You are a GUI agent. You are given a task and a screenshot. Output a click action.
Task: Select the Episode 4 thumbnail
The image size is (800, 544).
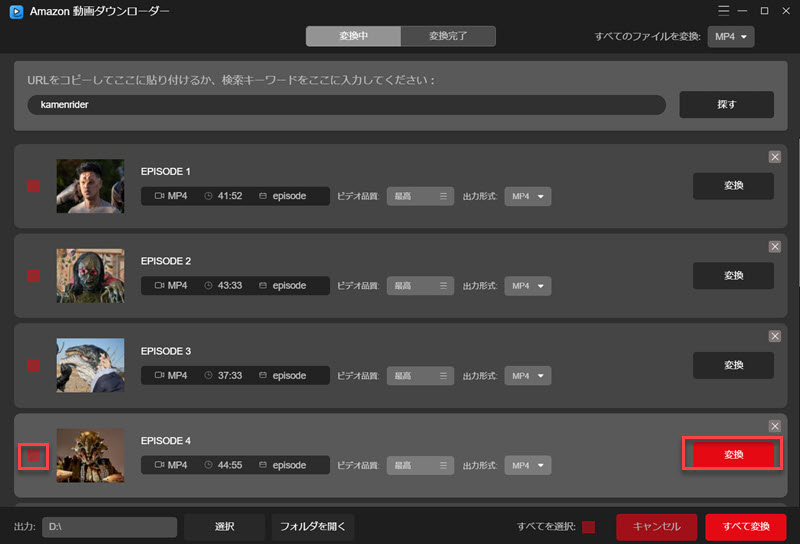(x=90, y=455)
